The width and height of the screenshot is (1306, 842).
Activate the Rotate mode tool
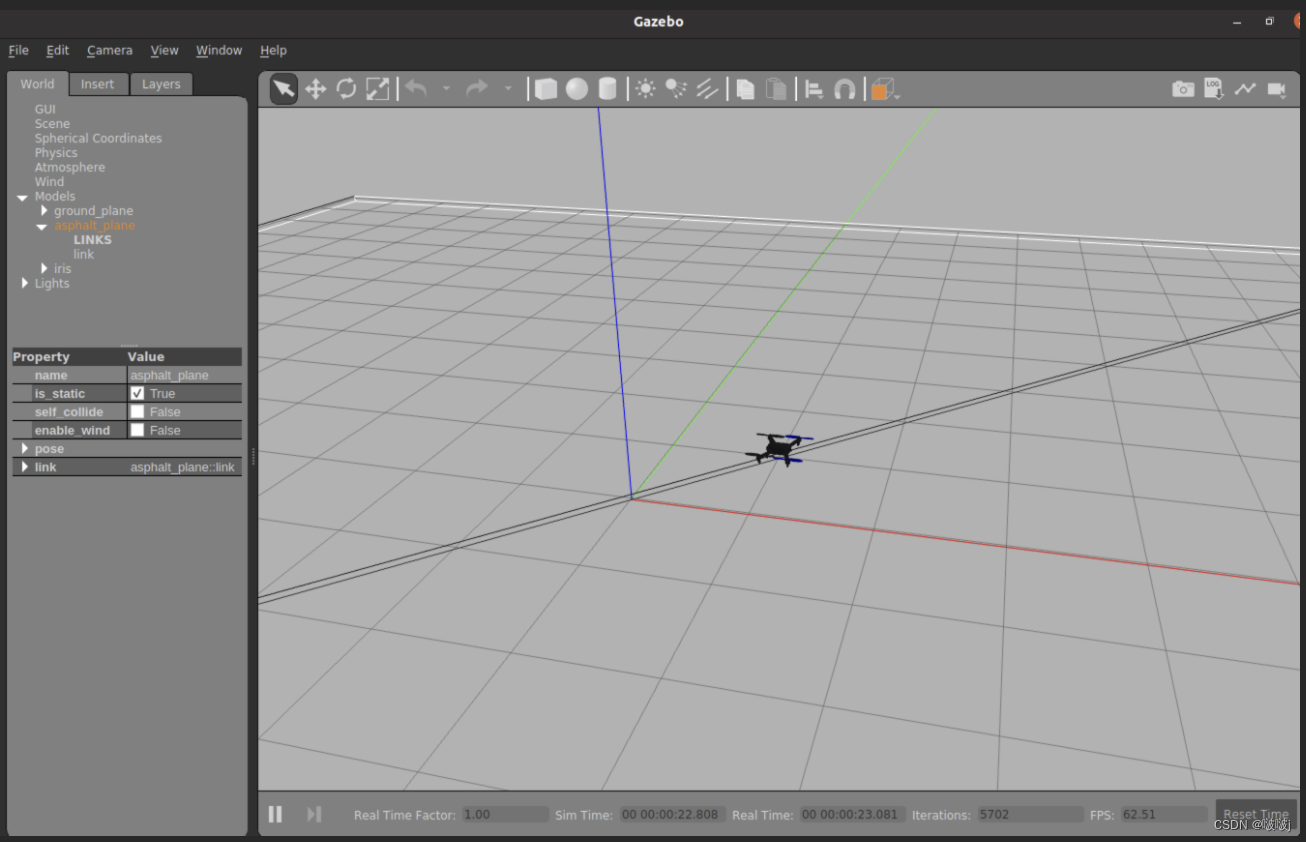[x=347, y=89]
